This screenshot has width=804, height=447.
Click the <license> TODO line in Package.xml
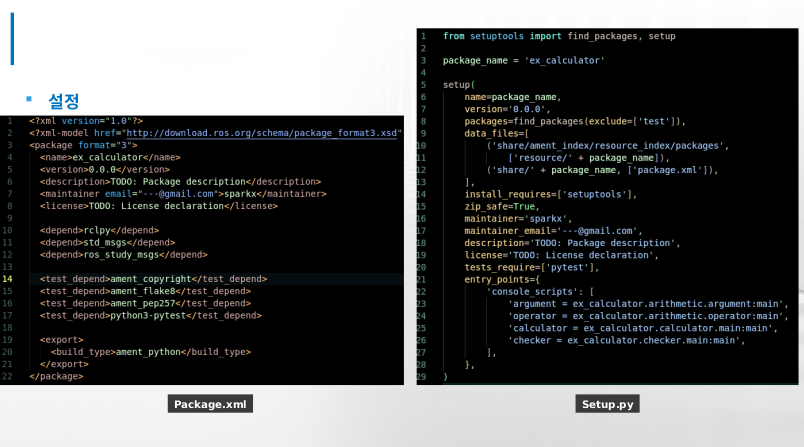coord(159,206)
